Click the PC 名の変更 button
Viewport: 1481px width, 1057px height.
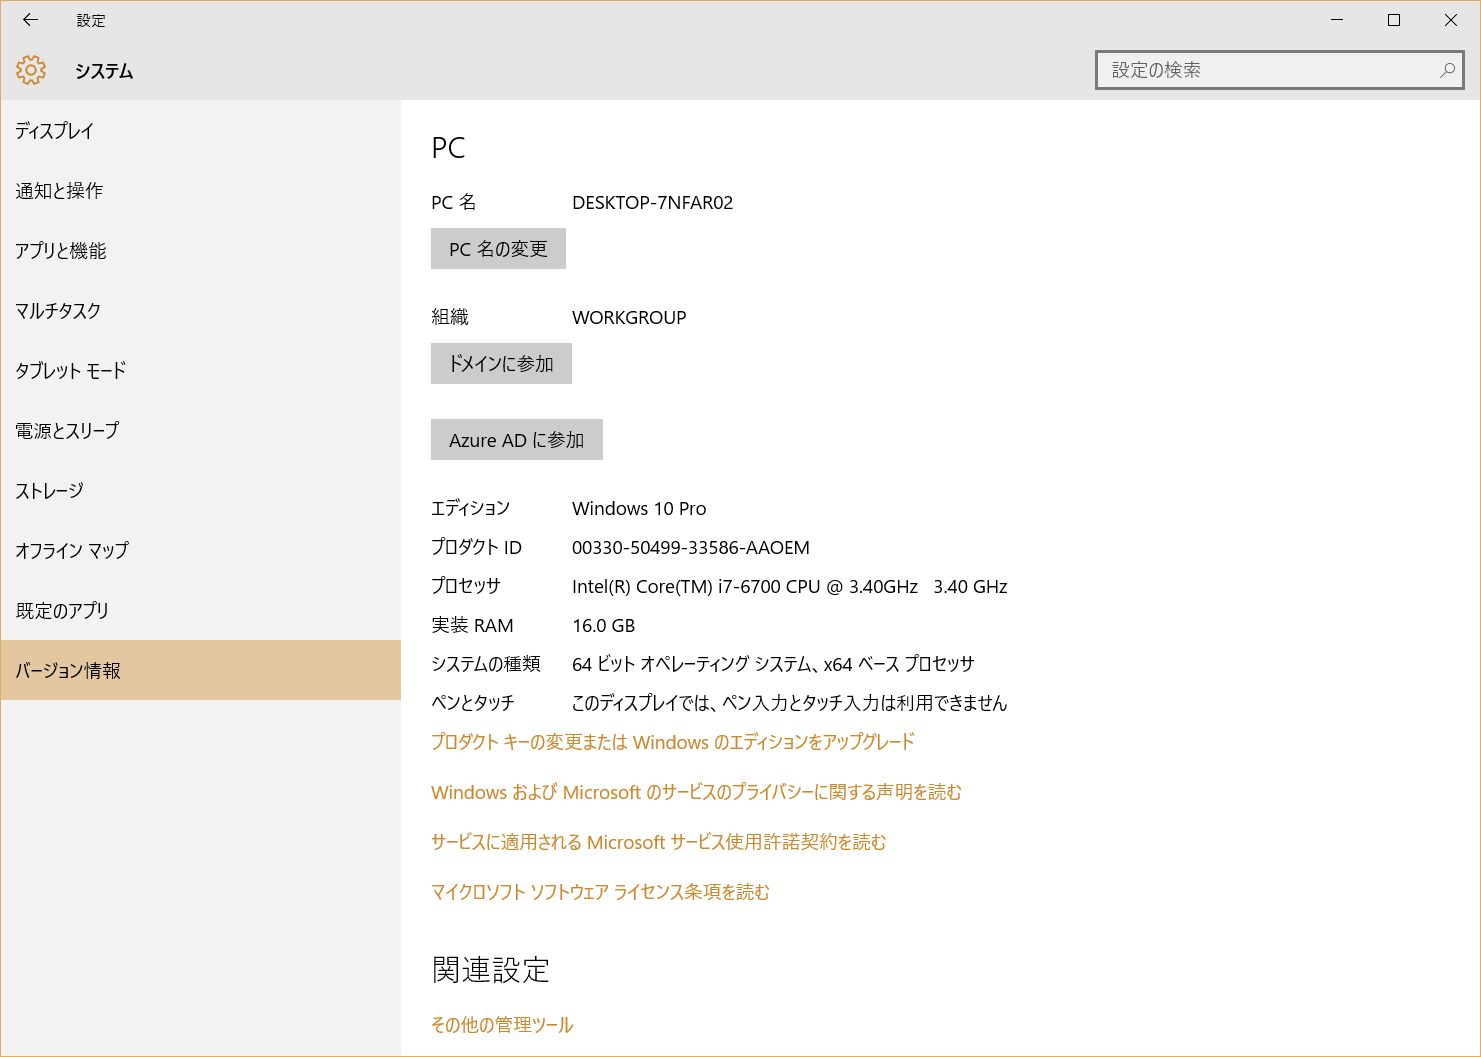(498, 249)
